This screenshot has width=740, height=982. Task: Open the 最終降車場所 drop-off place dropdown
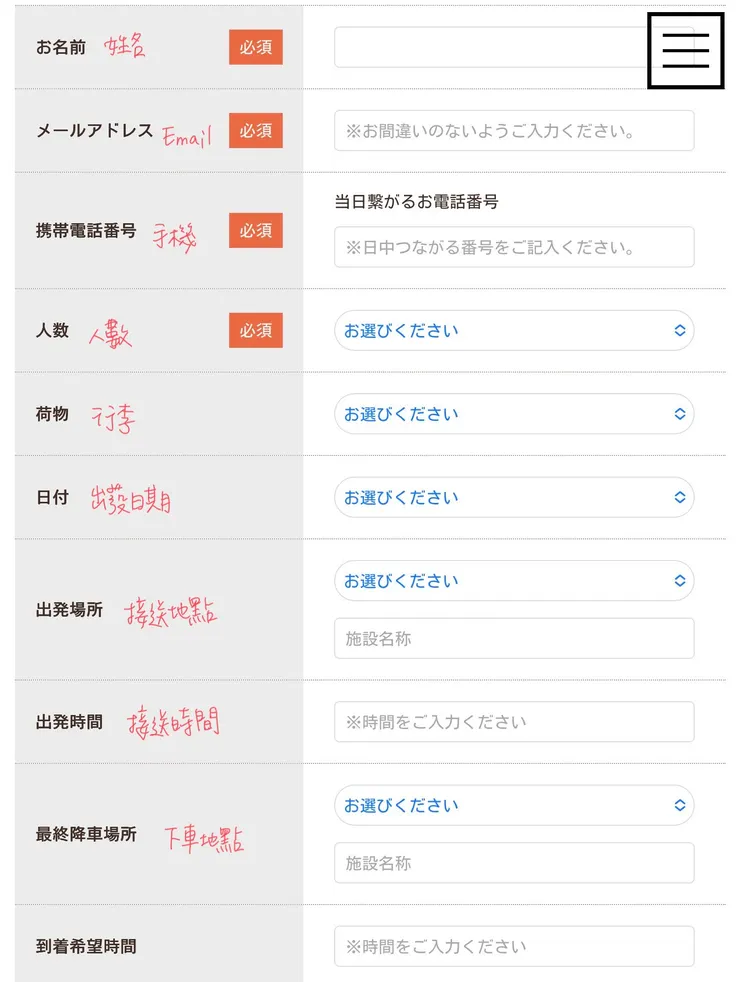[514, 805]
